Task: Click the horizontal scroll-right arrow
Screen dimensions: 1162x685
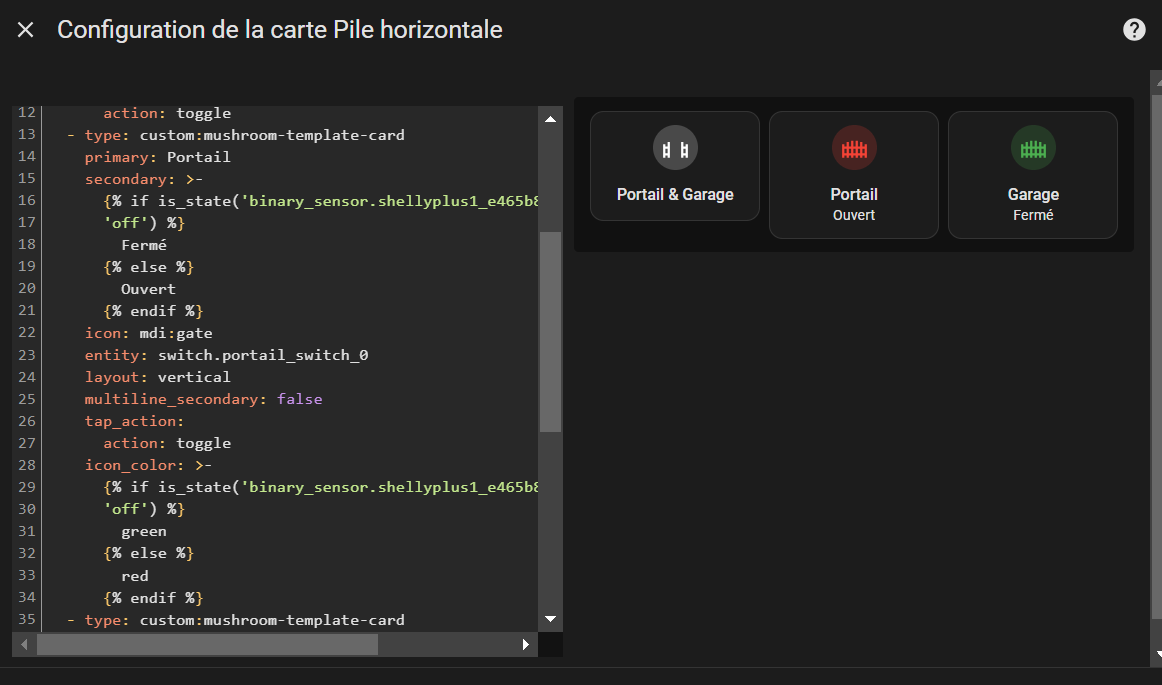Action: pos(525,644)
